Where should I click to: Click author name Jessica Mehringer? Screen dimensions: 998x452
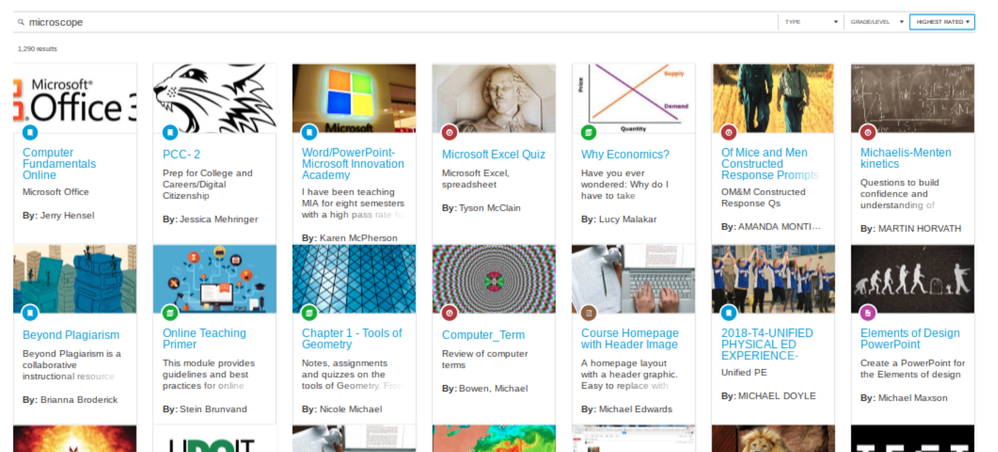click(218, 219)
